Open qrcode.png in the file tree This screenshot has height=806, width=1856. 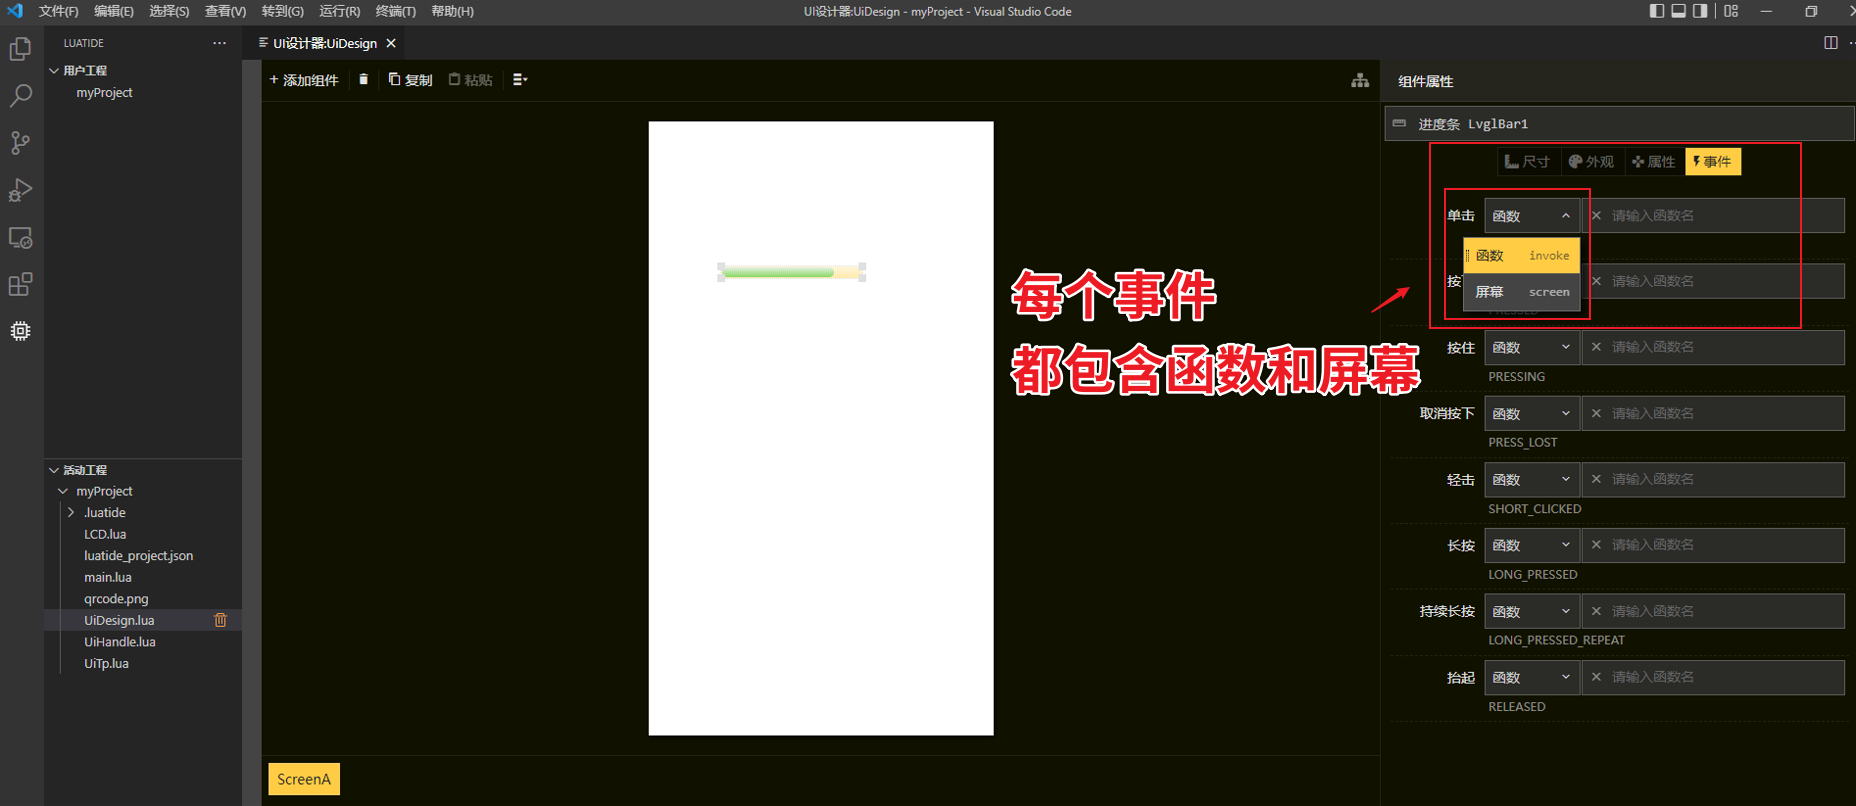point(116,599)
